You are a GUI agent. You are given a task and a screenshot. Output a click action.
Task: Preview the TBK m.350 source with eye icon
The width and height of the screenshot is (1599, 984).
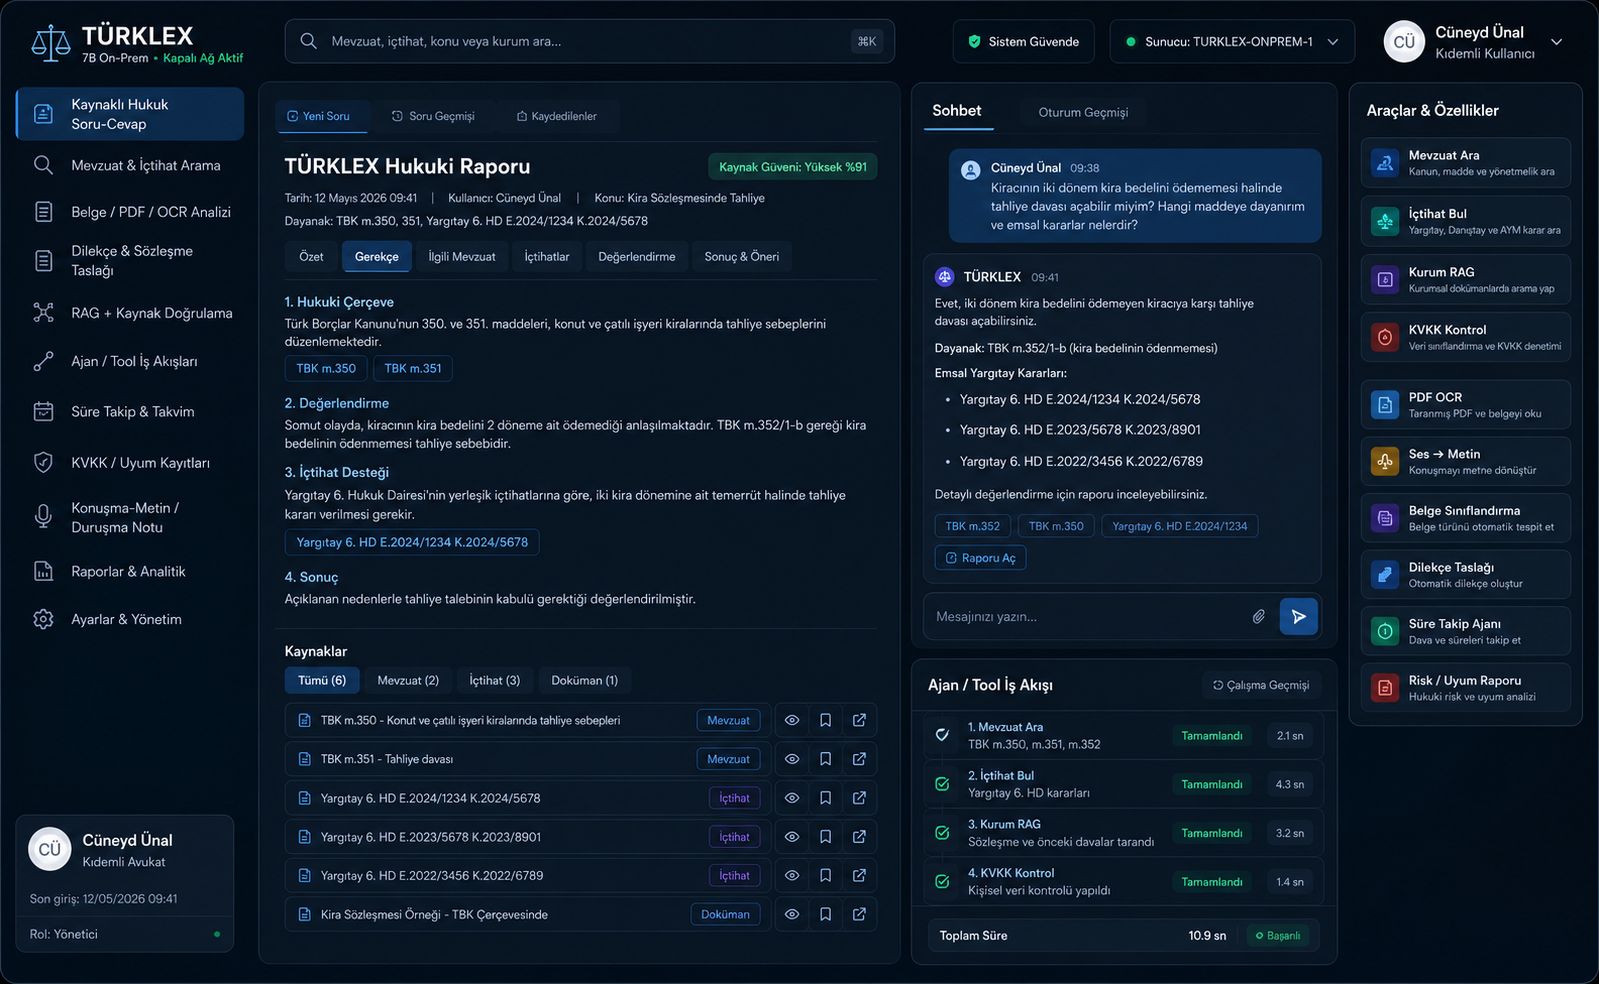(791, 720)
